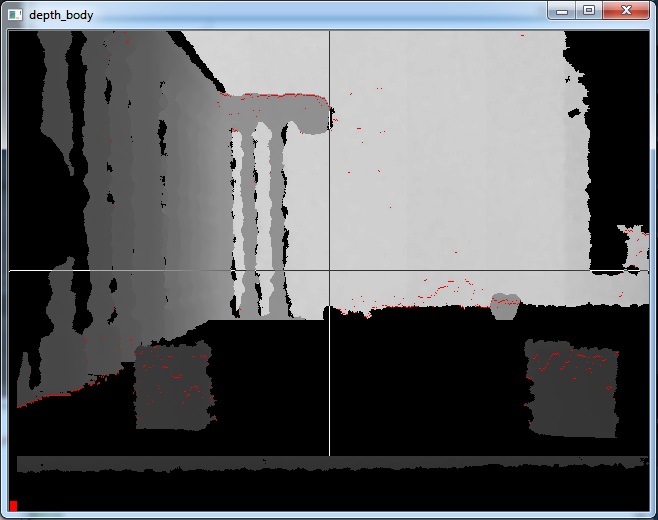Close the depth_body window
658x520 pixels.
[x=626, y=10]
